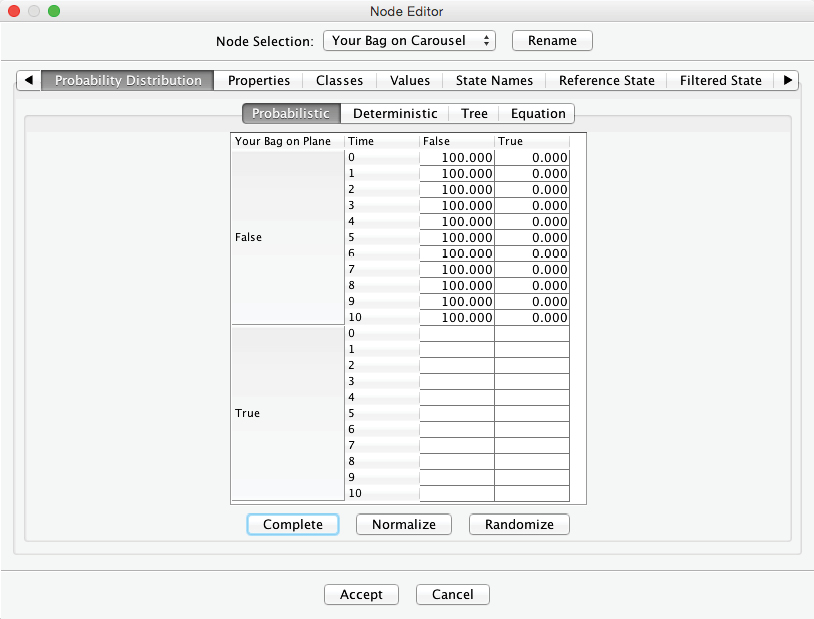Screen dimensions: 814x619
Task: Accept the node changes
Action: coord(361,594)
